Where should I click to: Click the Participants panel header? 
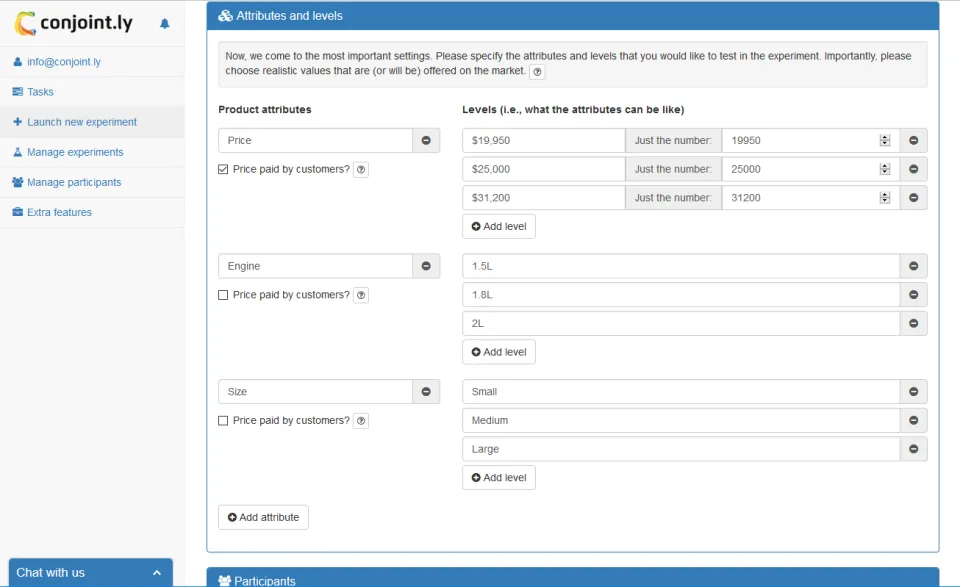[572, 578]
